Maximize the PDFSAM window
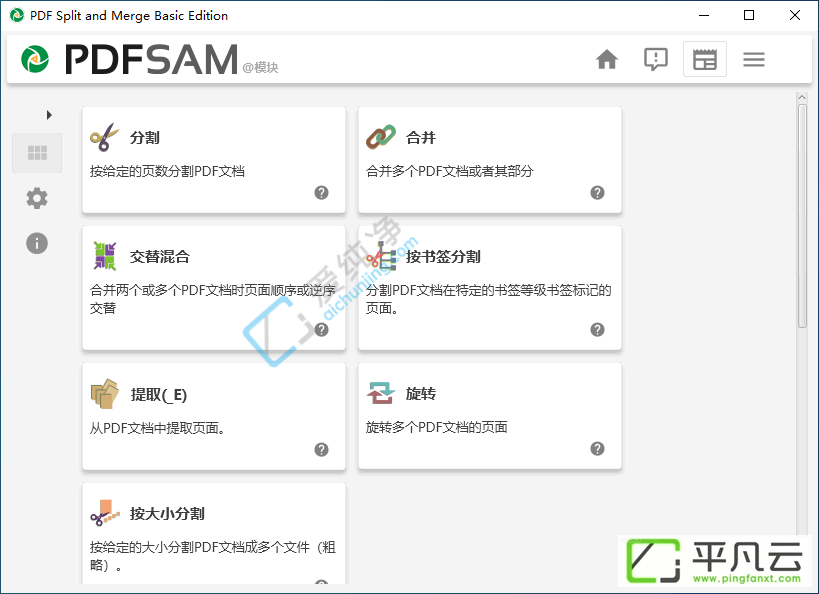Image resolution: width=819 pixels, height=594 pixels. (x=749, y=15)
